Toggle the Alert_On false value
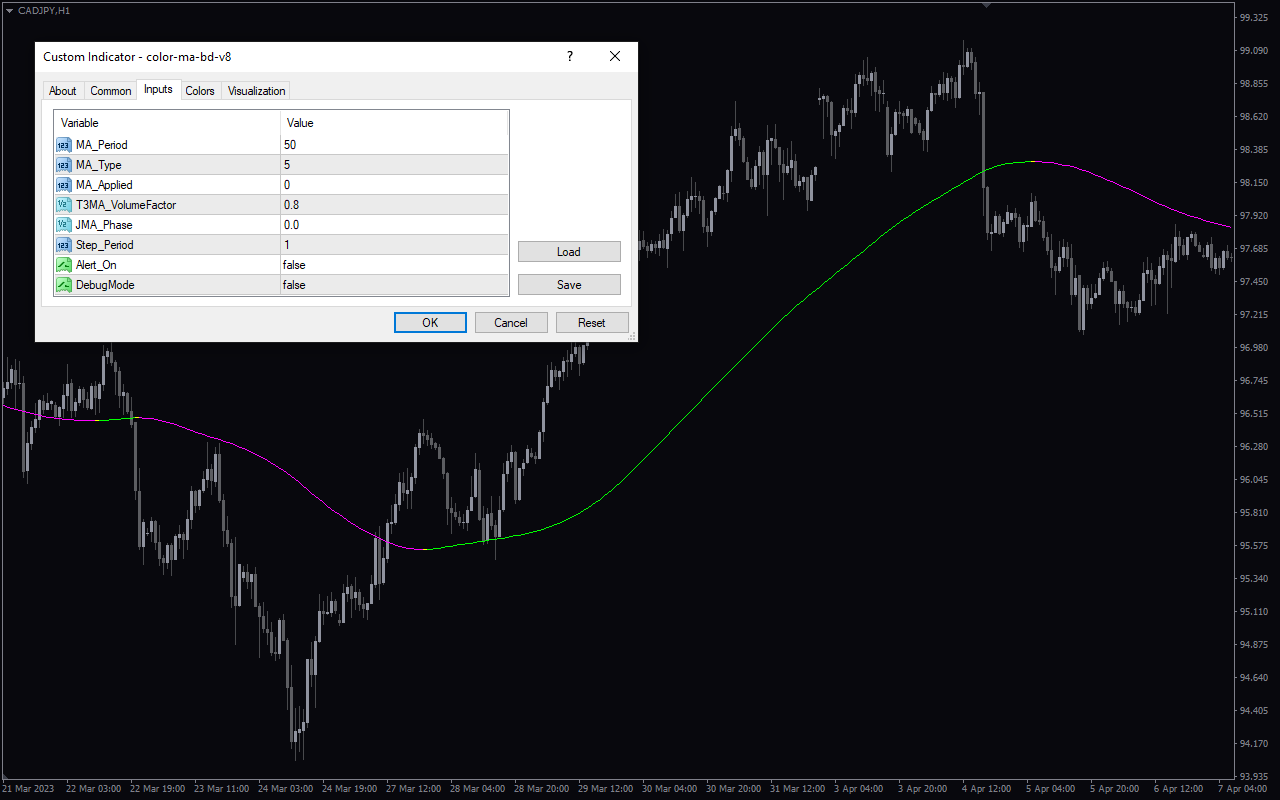This screenshot has width=1280, height=800. point(394,265)
